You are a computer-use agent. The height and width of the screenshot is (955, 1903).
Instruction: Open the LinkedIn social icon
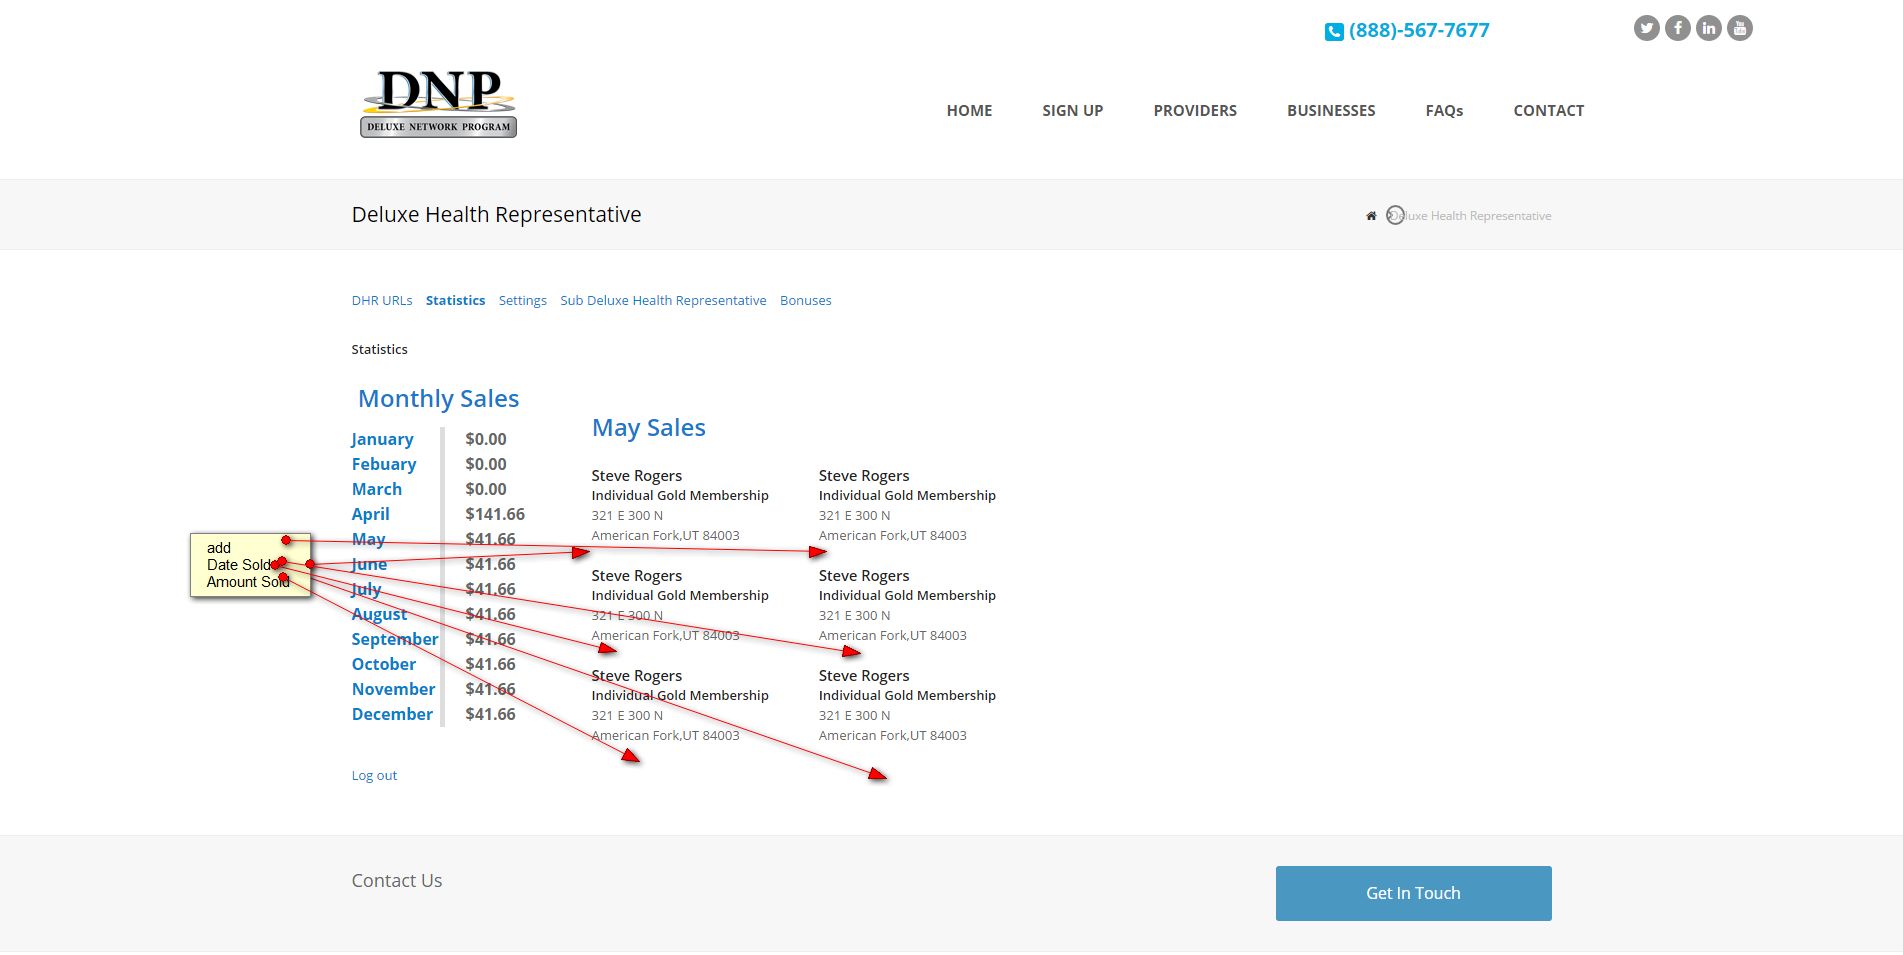tap(1709, 28)
